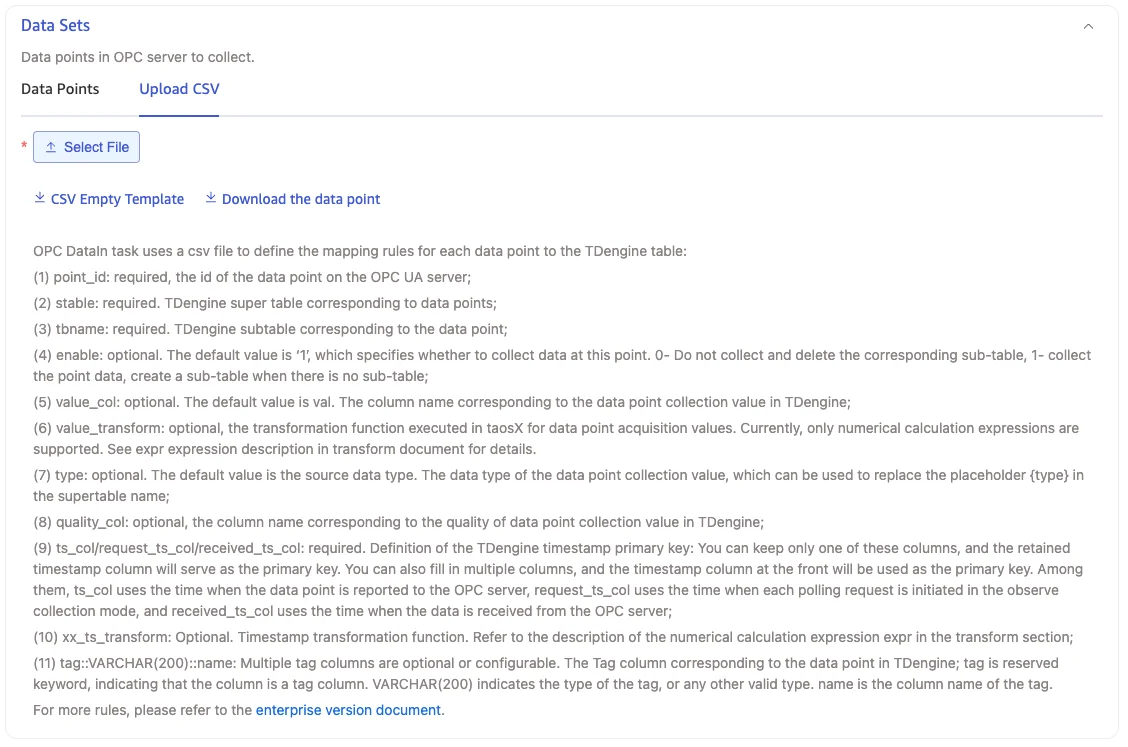Screen dimensions: 1128x747
Task: Click the stable super table rule line
Action: click(x=265, y=303)
